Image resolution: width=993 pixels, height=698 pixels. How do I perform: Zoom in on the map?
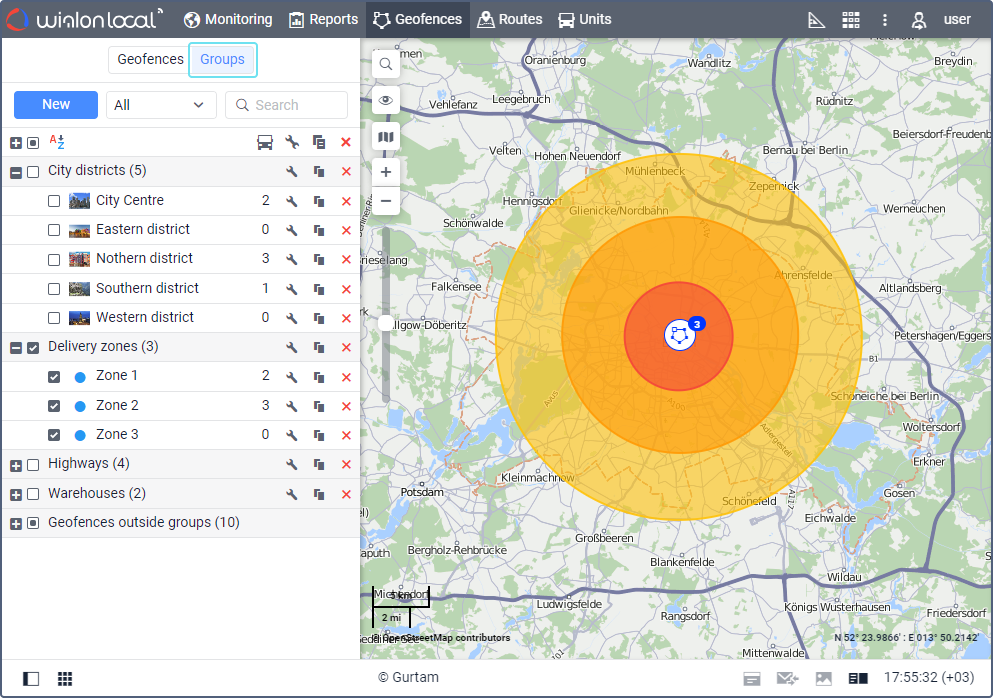[x=385, y=171]
